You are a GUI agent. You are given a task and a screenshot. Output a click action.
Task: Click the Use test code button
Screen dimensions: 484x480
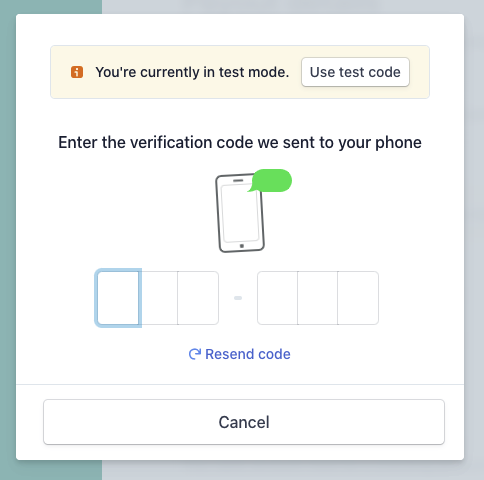355,72
